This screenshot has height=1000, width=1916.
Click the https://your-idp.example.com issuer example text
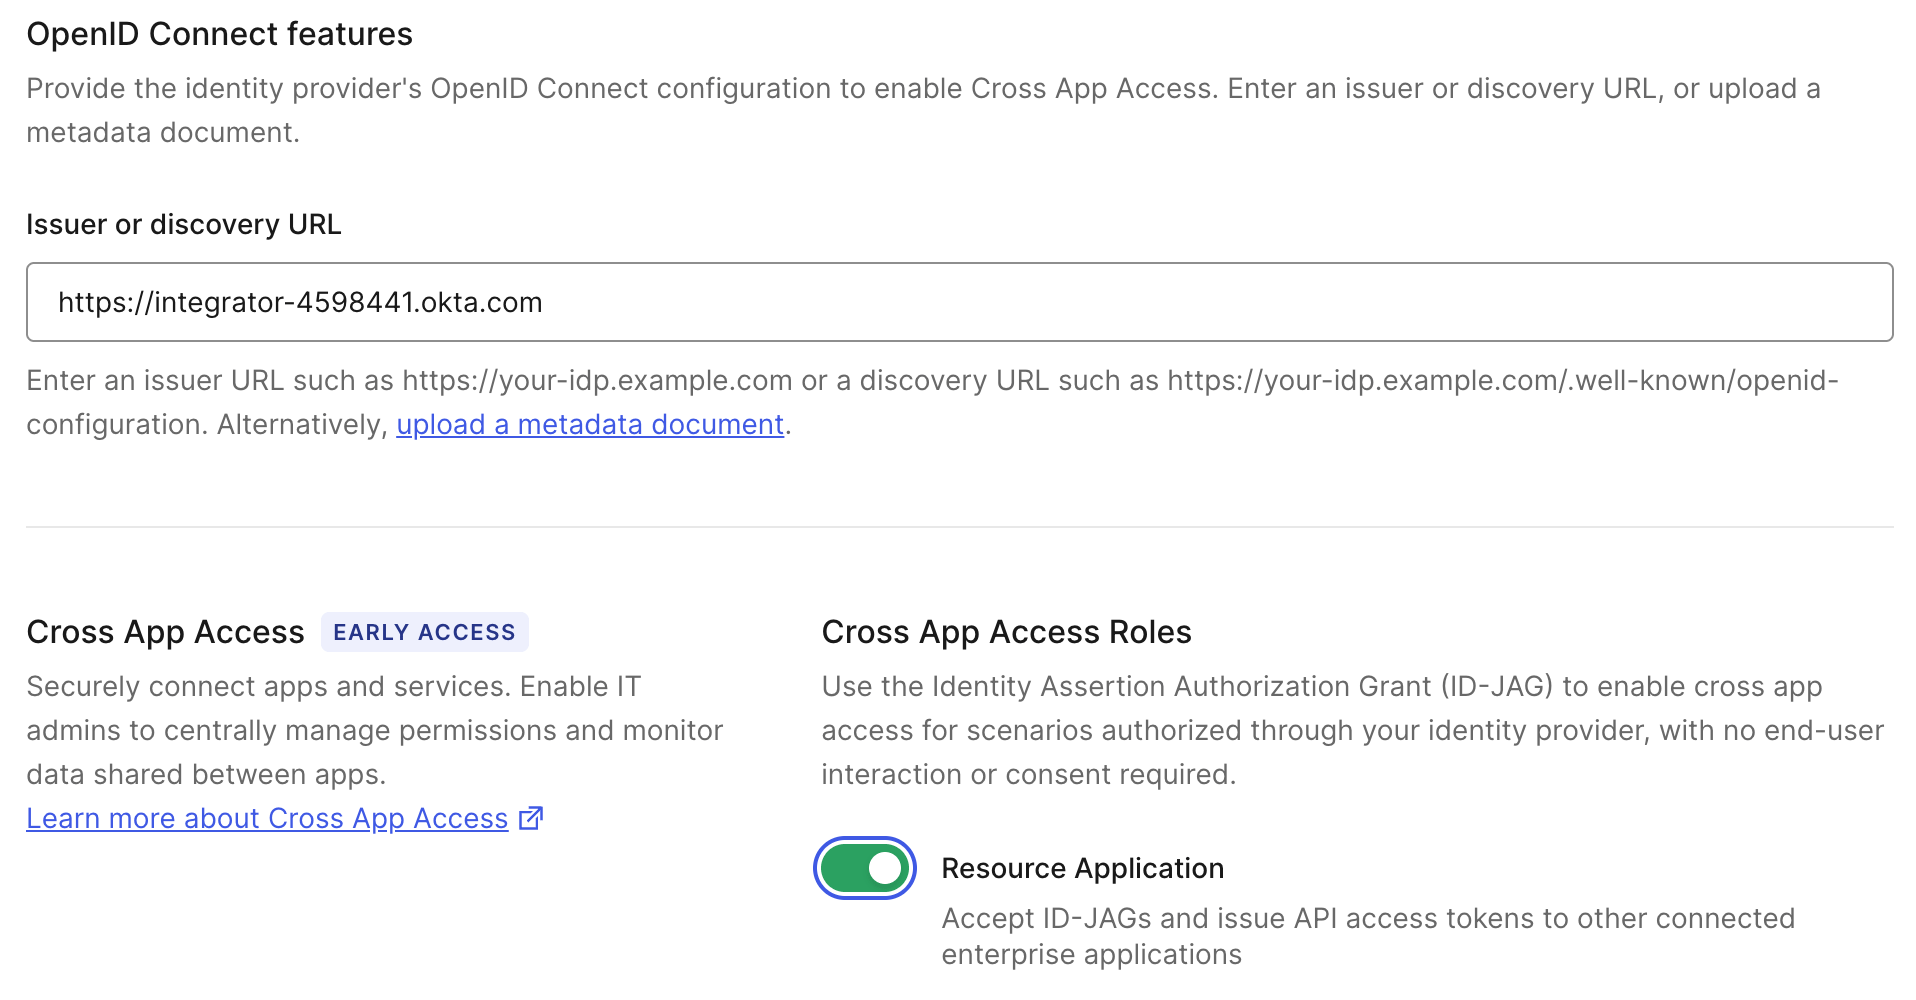pyautogui.click(x=597, y=381)
